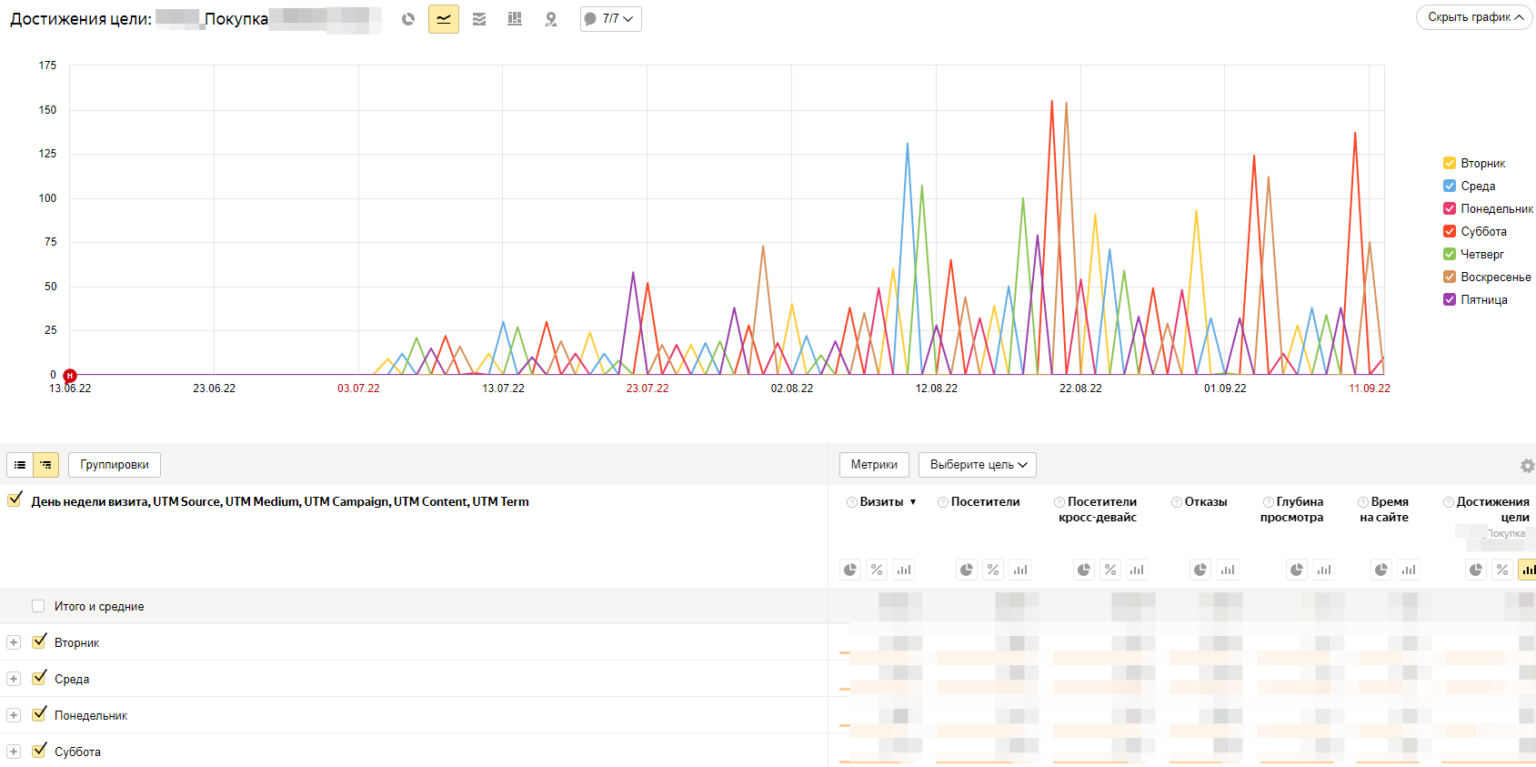Screen dimensions: 1536x767
Task: Click the Воскресенье legend color swatch
Action: point(1449,277)
